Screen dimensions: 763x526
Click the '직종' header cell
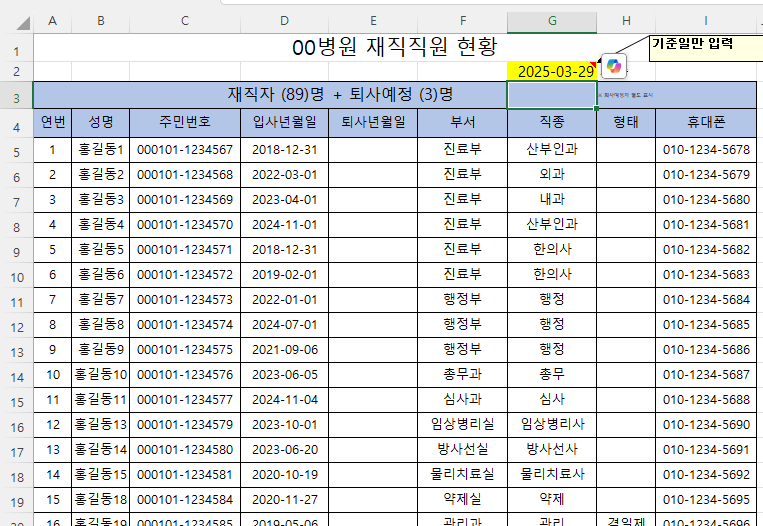[x=552, y=123]
